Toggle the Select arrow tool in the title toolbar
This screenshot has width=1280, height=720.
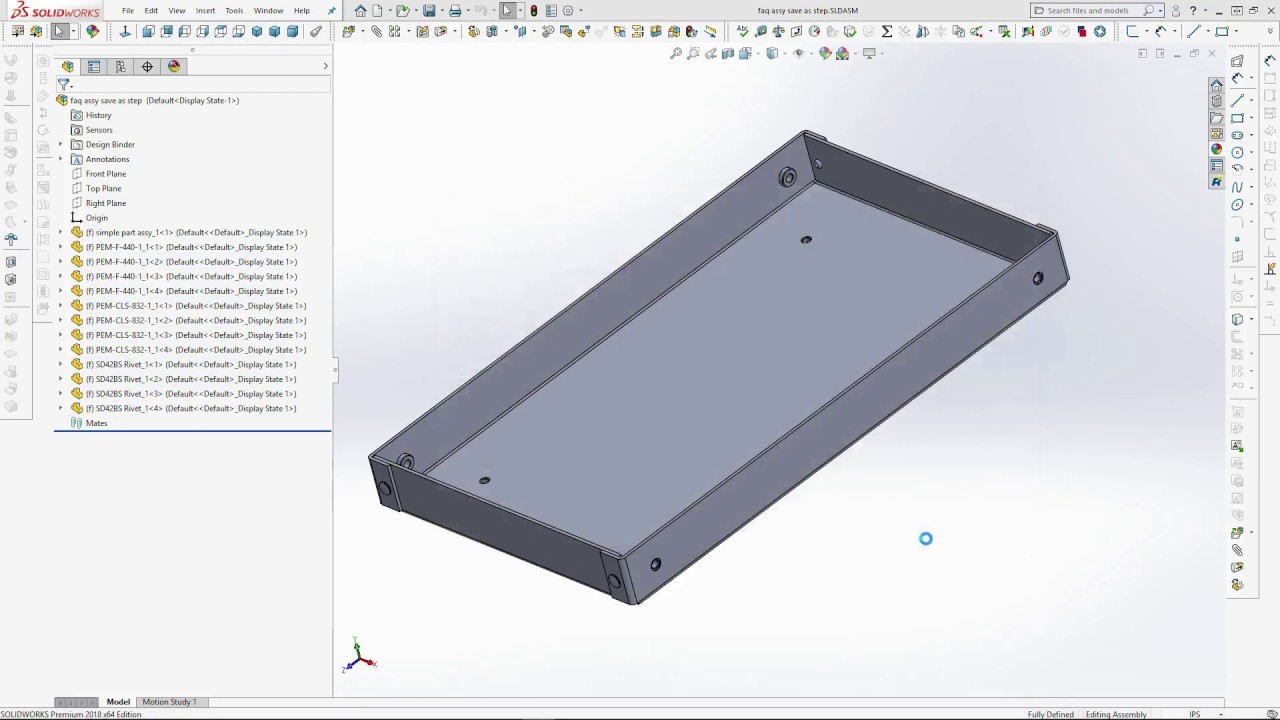[x=507, y=11]
